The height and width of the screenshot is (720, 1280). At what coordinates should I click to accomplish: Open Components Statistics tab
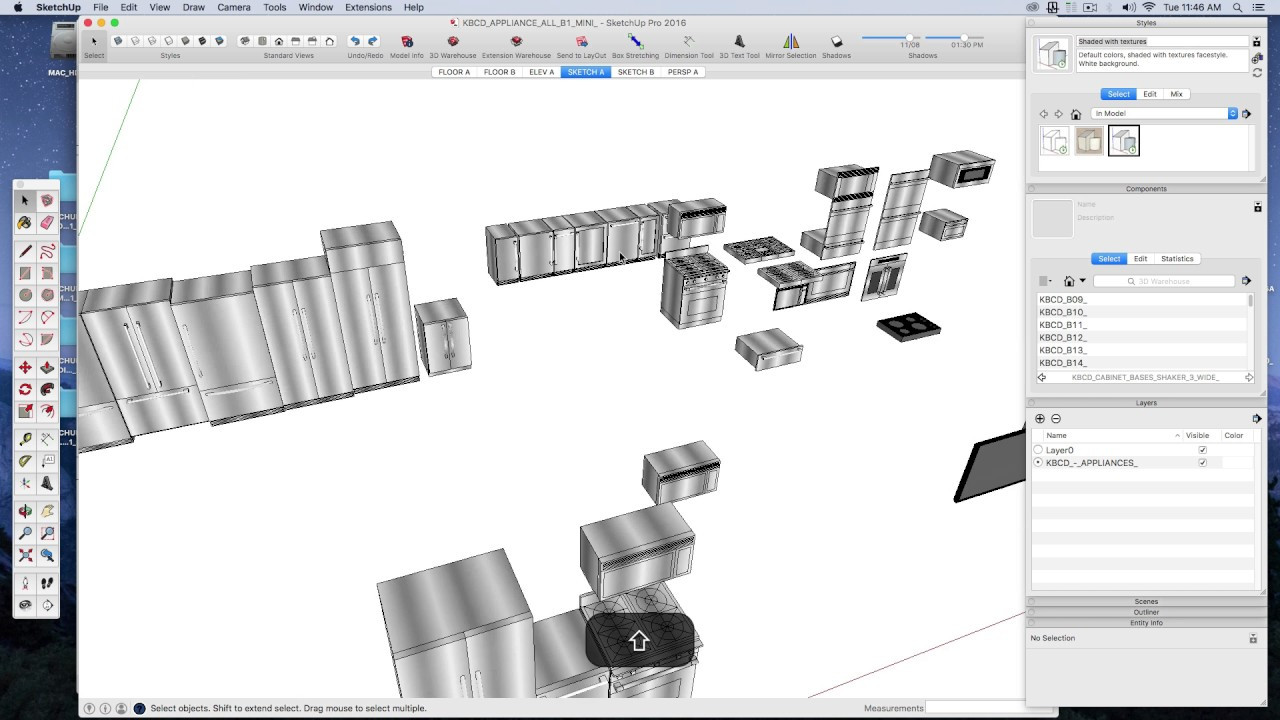(1177, 259)
